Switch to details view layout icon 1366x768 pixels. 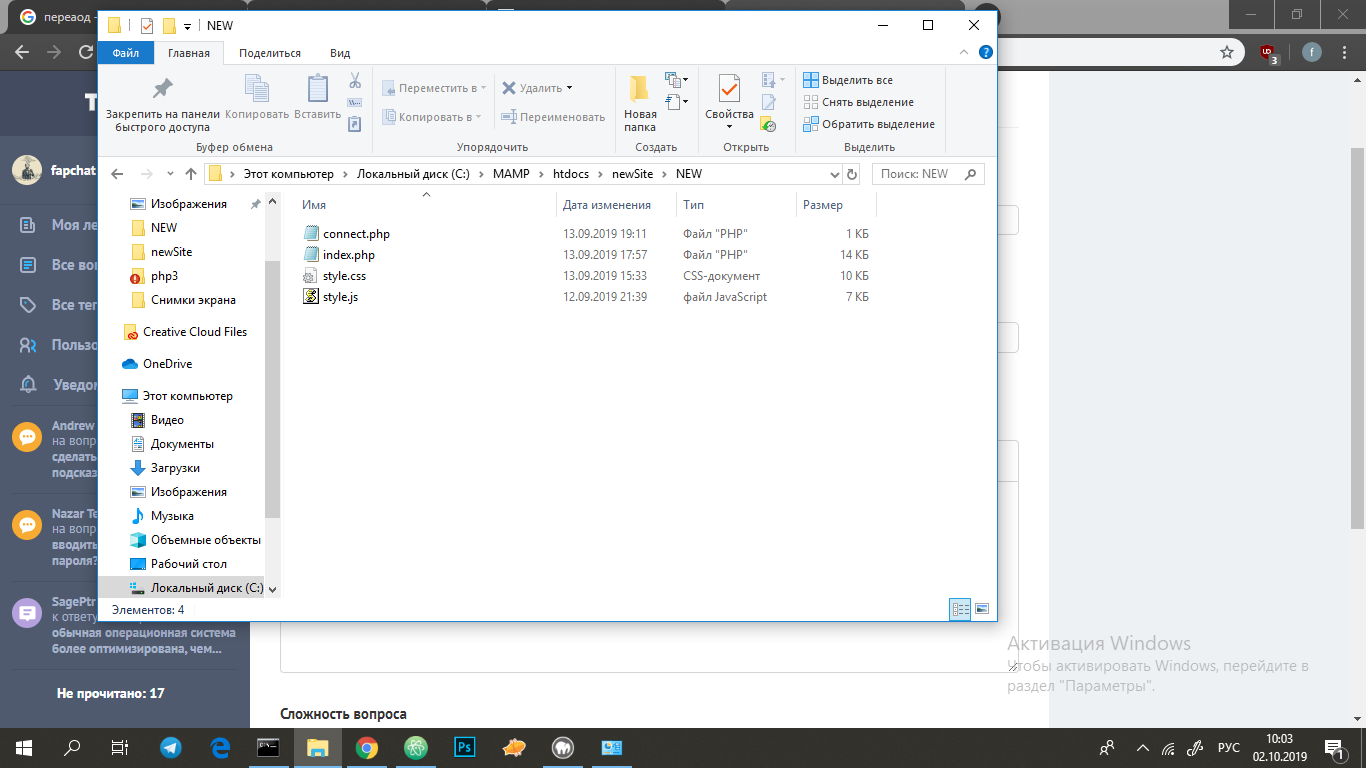click(x=960, y=609)
